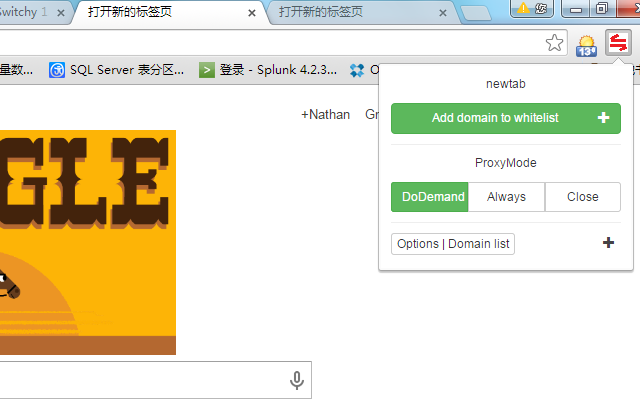
Task: Open the 登录 - Splunk 4.2.3 bookmark
Action: 268,70
